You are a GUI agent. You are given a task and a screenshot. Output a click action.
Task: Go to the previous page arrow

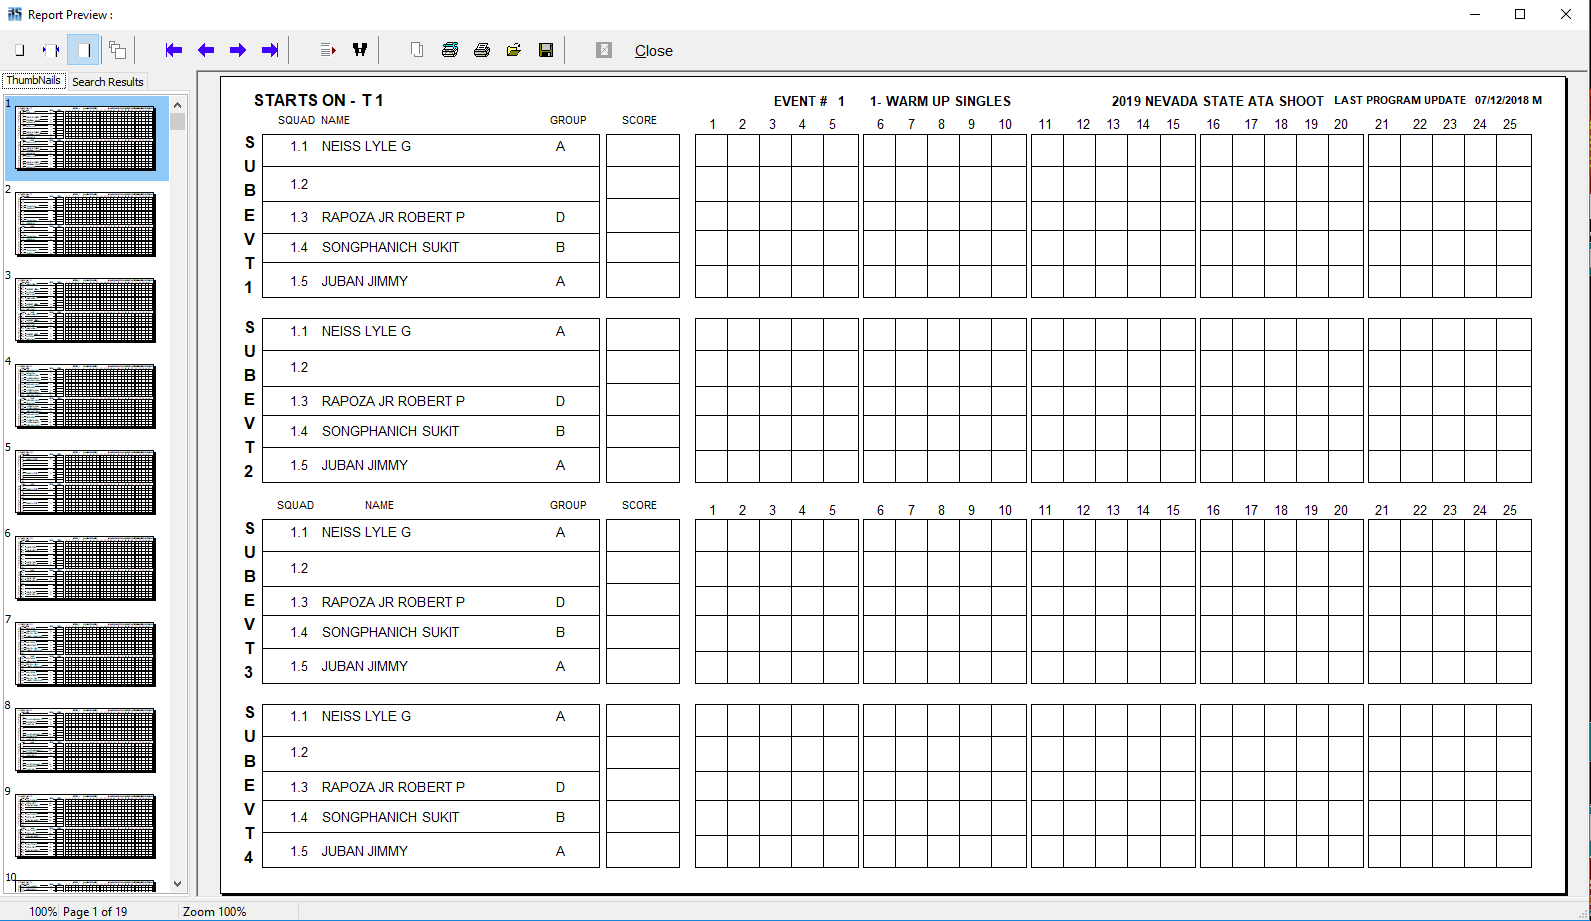pyautogui.click(x=206, y=50)
